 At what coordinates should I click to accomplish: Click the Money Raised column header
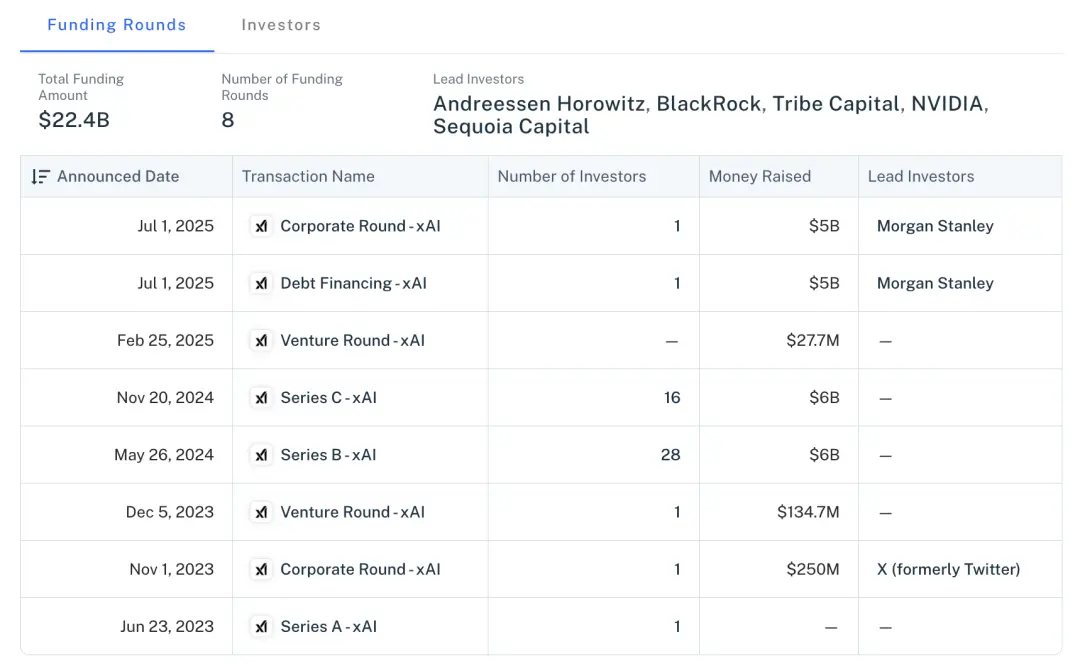coord(759,177)
